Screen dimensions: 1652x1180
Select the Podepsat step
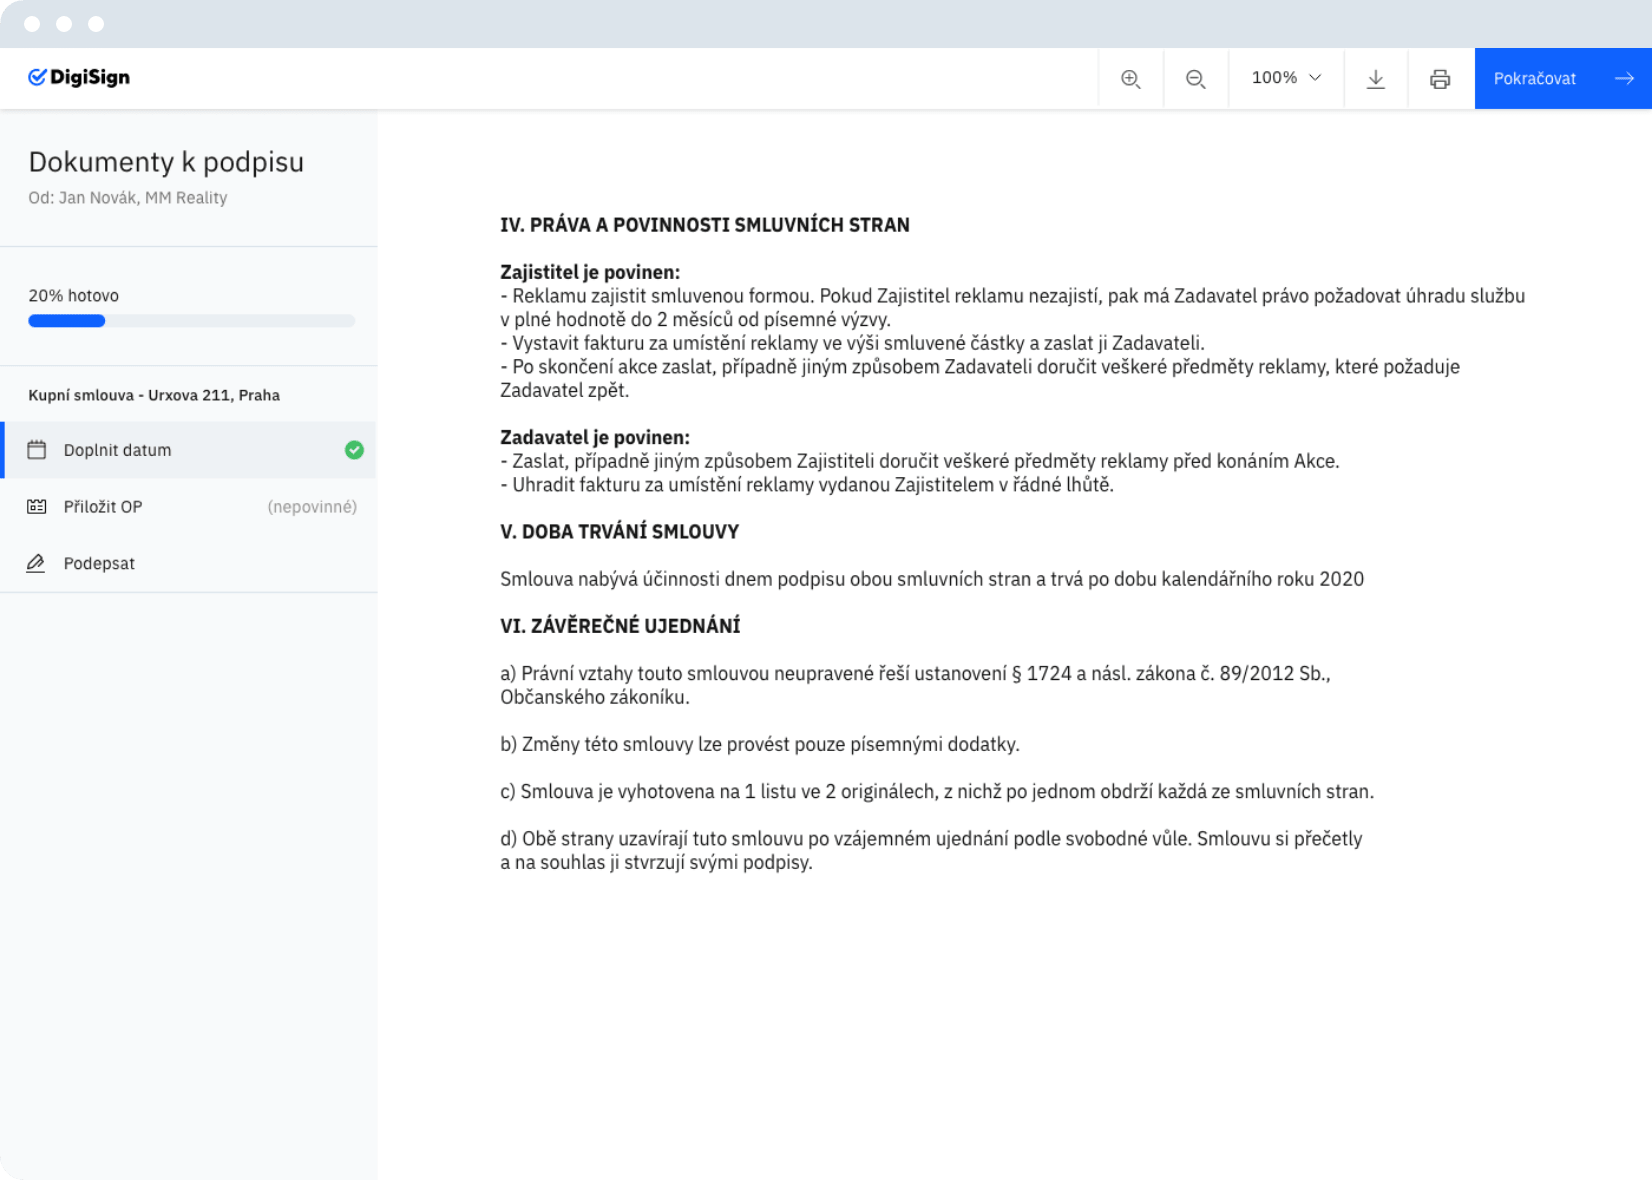[190, 563]
